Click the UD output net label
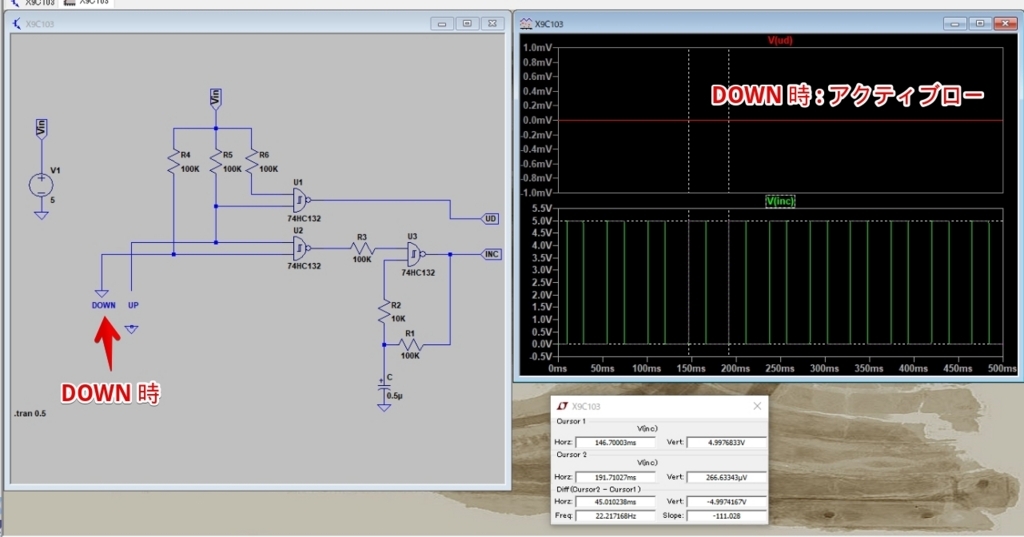This screenshot has width=1024, height=537. coord(490,219)
